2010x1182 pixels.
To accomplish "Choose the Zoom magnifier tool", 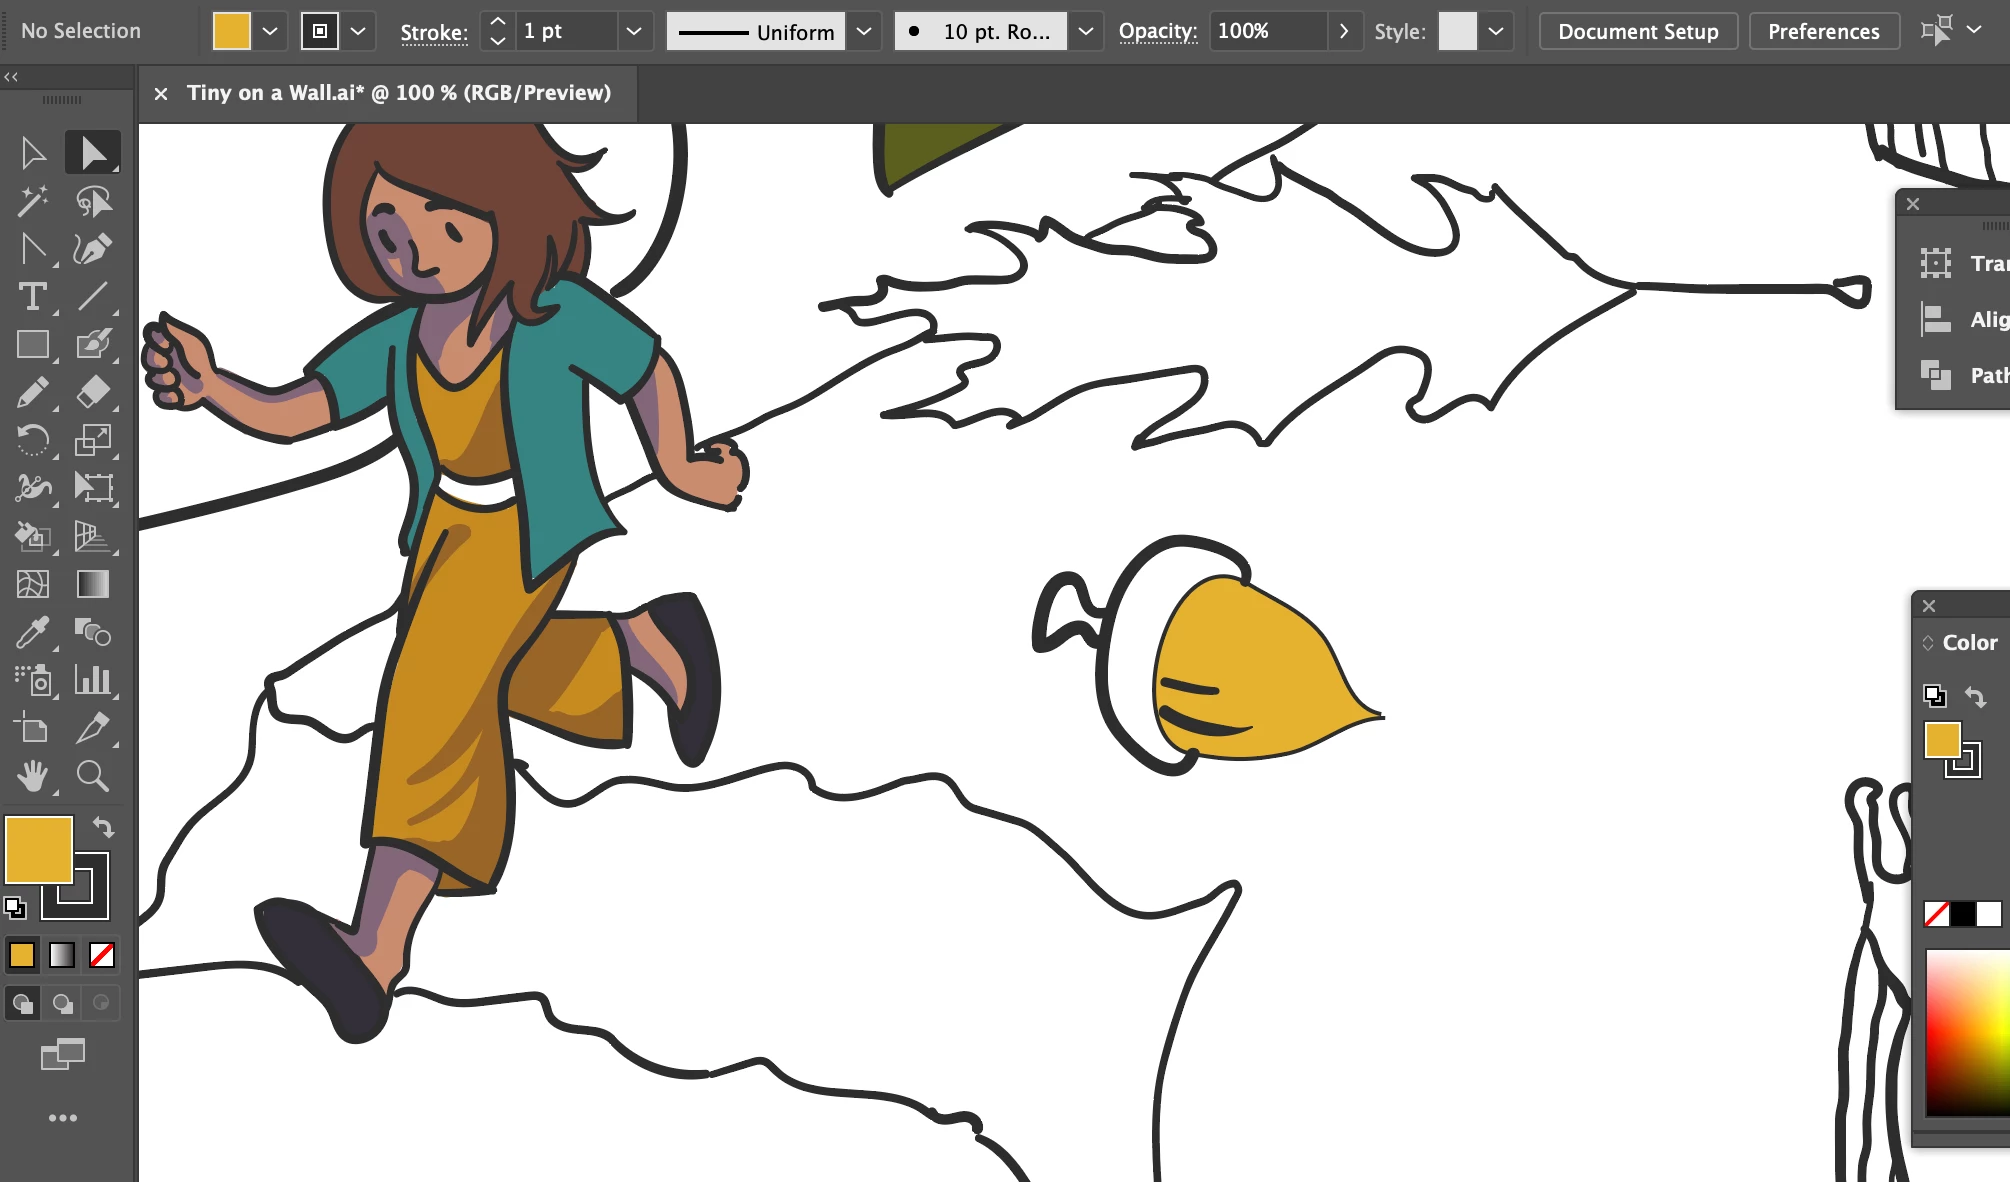I will coord(93,776).
